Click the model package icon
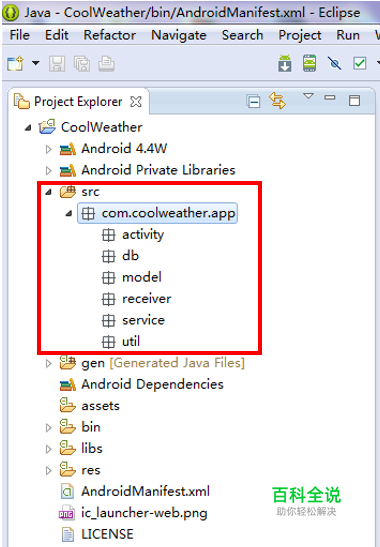The width and height of the screenshot is (380, 547). [108, 278]
